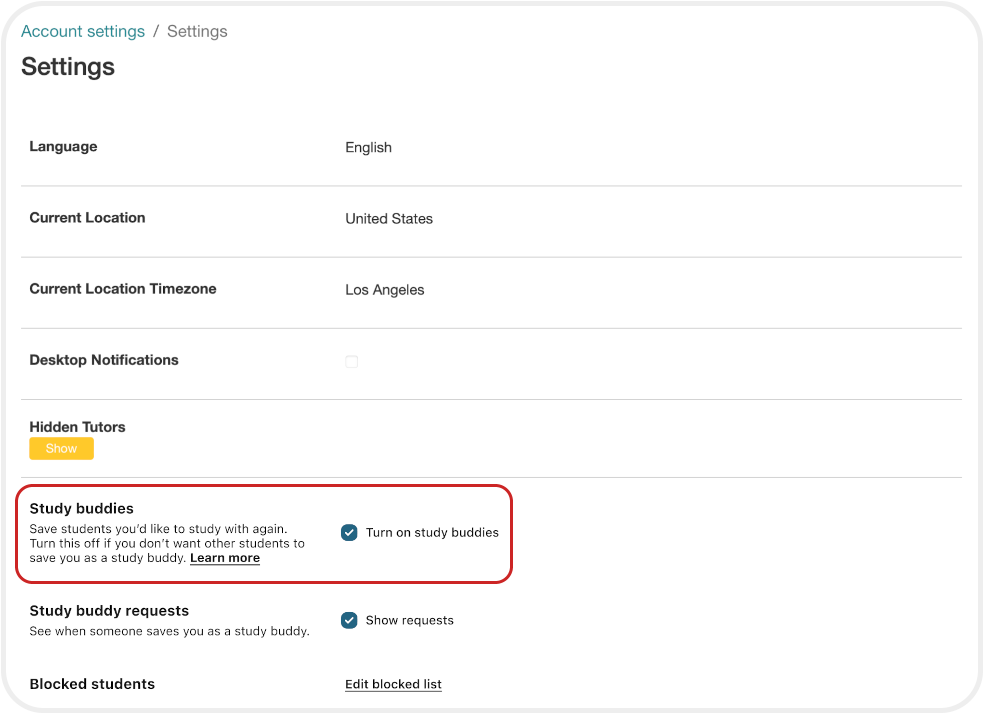The image size is (984, 713).
Task: Select the Current Location Timezone label
Action: point(123,289)
